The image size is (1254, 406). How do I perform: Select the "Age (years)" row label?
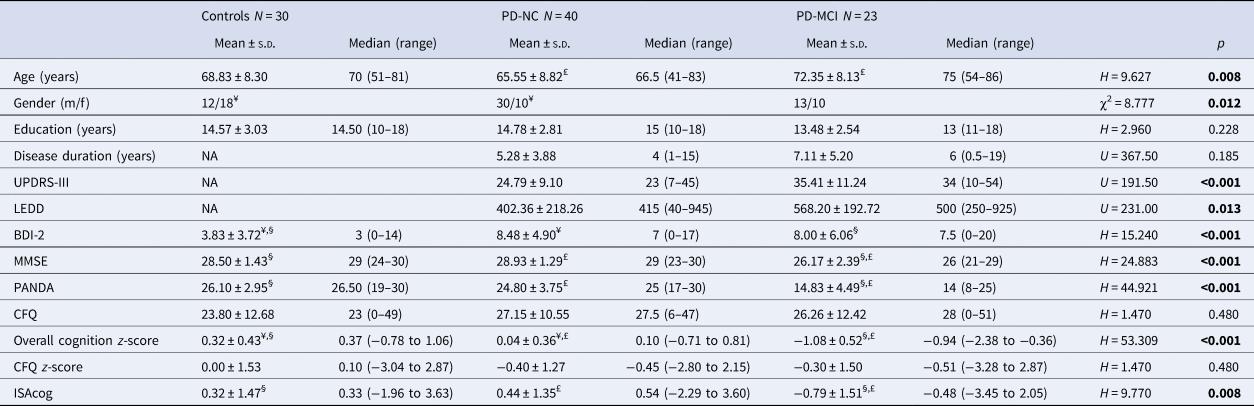coord(48,76)
